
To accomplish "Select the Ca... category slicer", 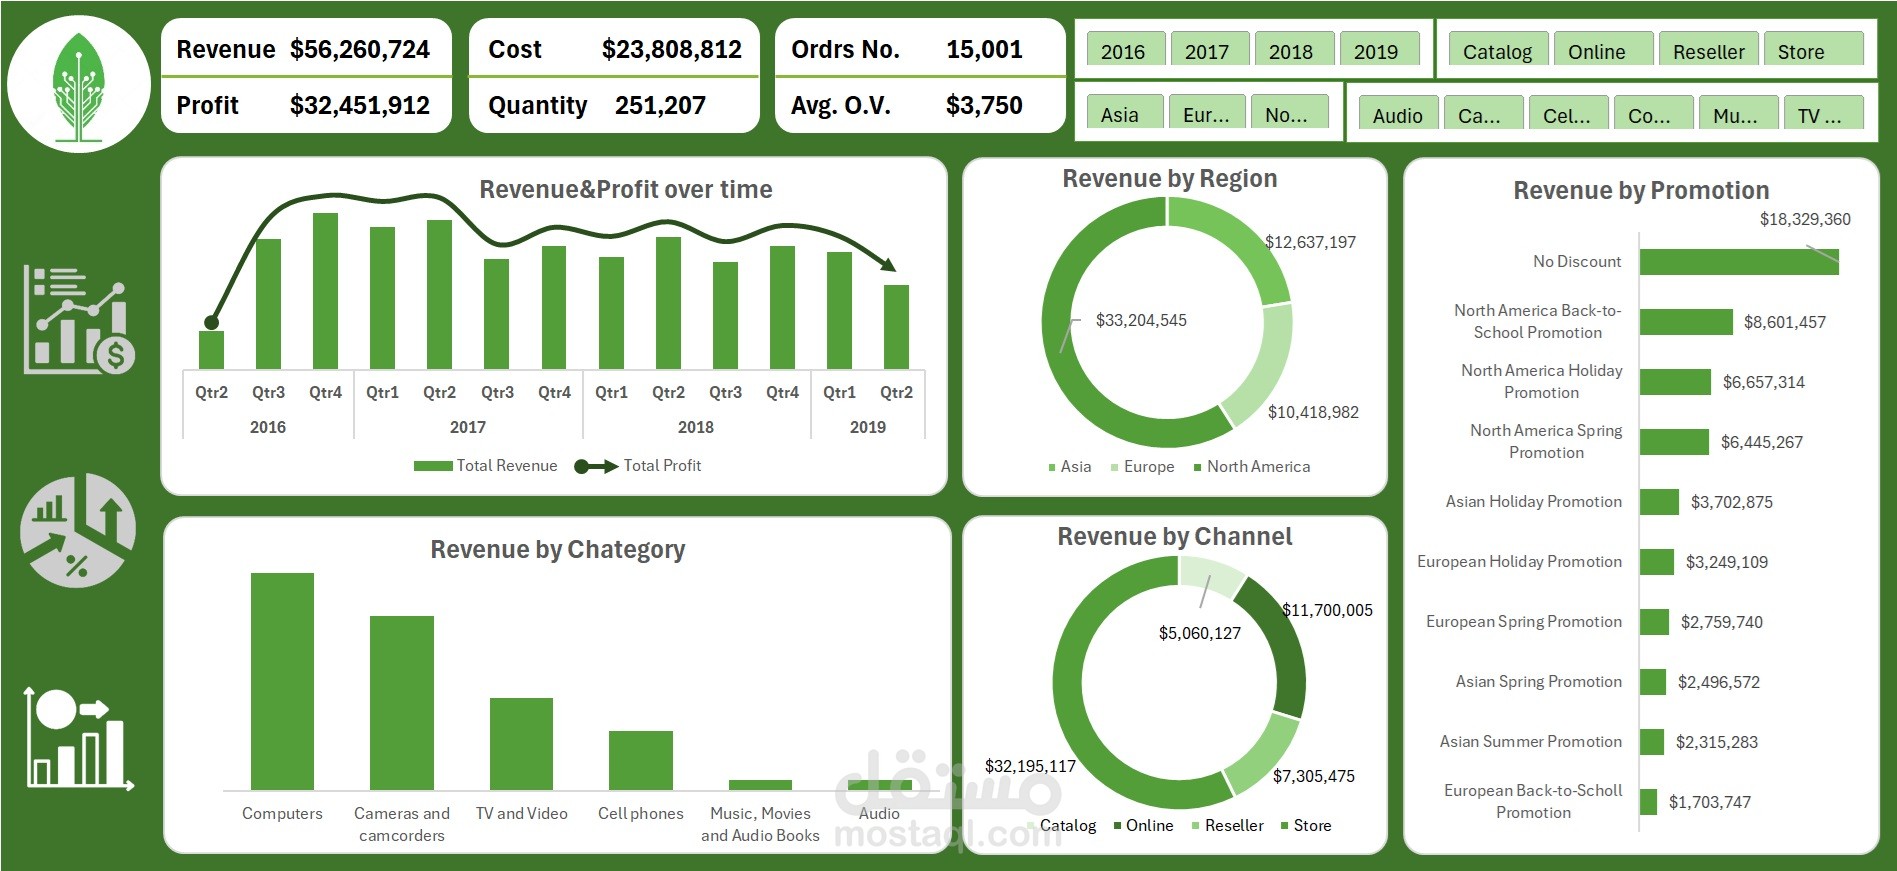I will [1484, 114].
